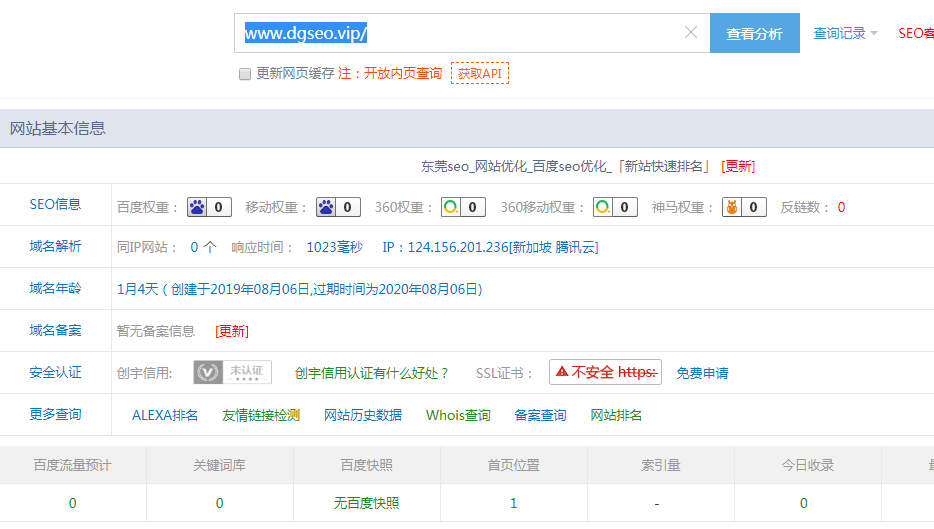Click the domain age 1月4天 link
This screenshot has width=934, height=529.
pos(299,290)
